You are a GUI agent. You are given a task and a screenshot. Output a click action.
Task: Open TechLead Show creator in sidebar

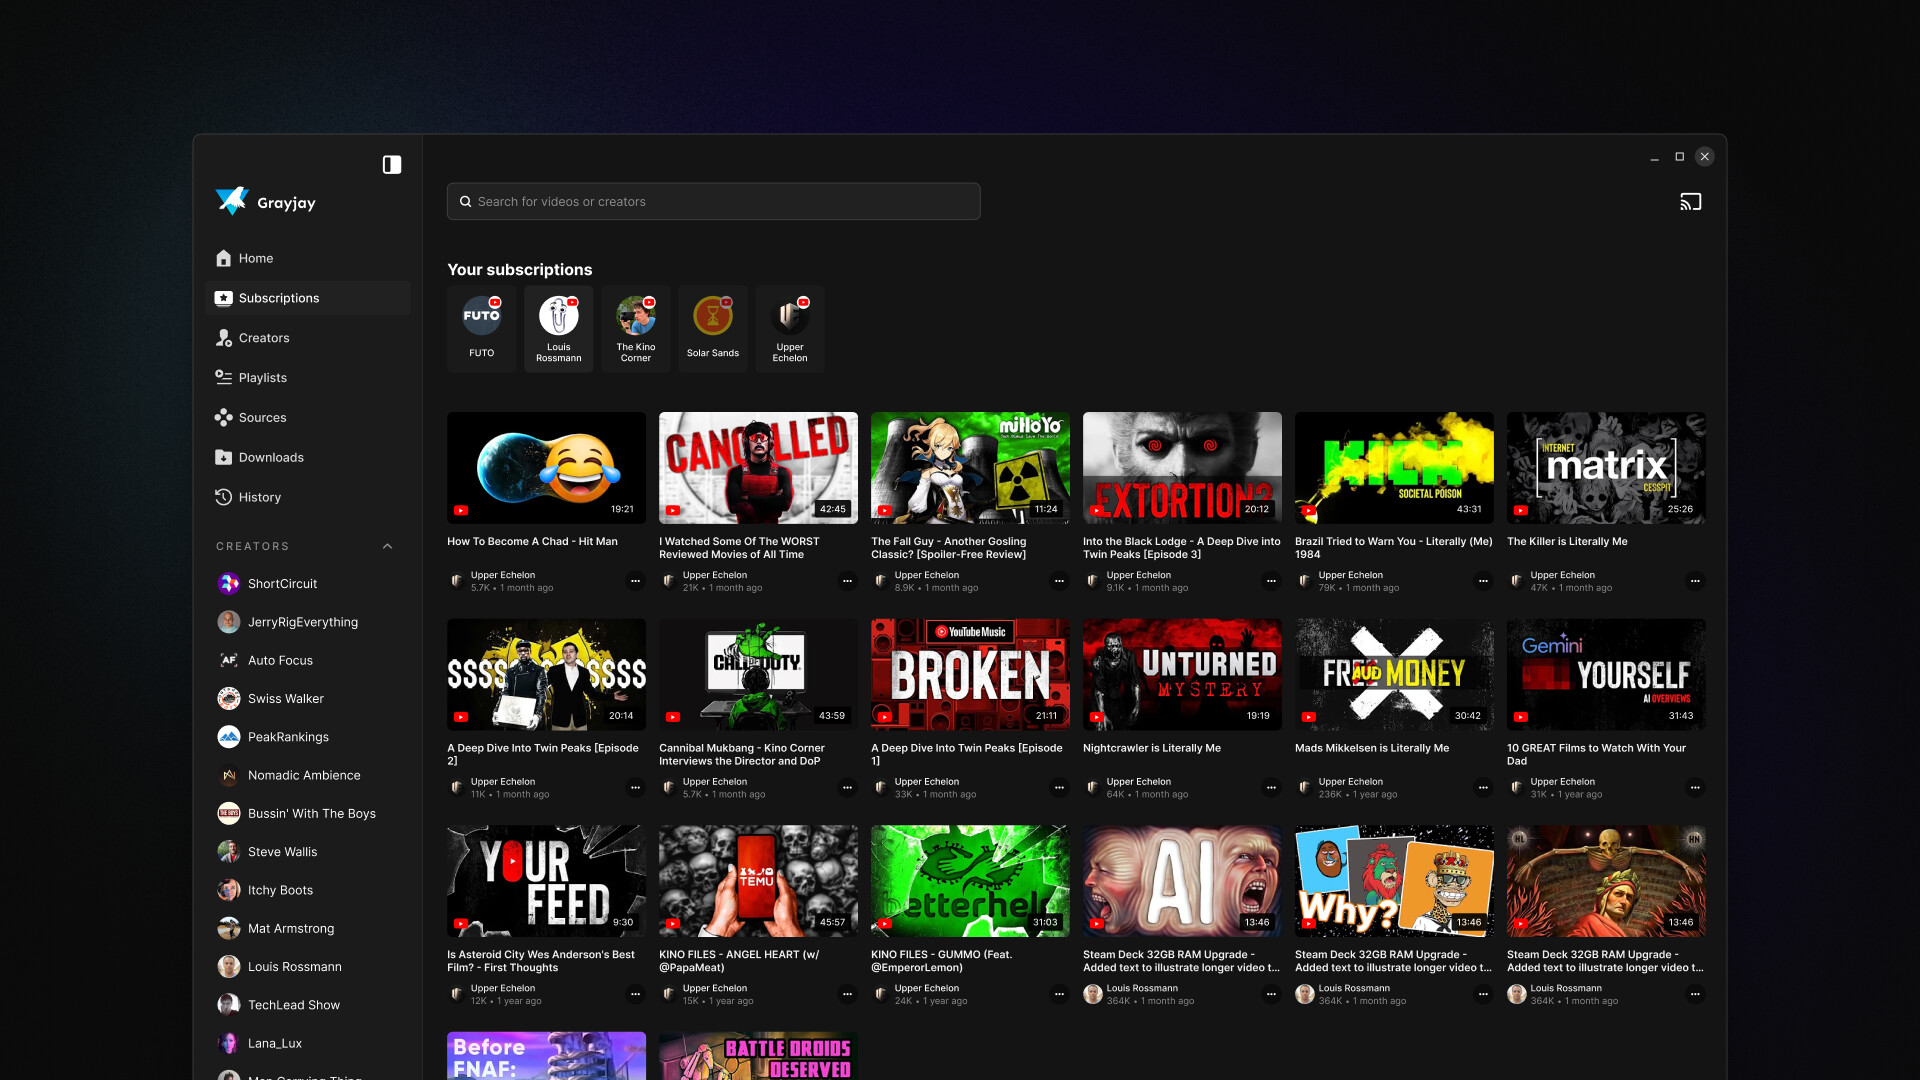[x=293, y=1005]
